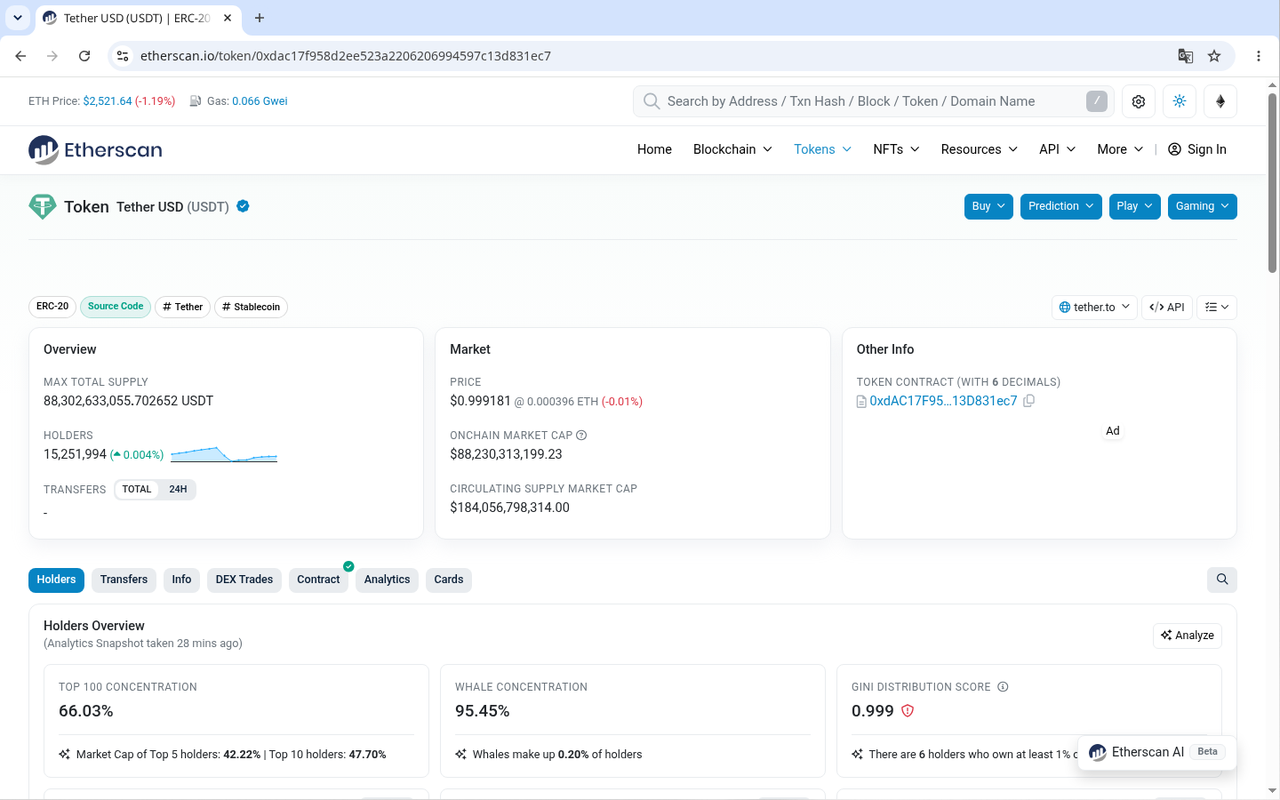Switch transfers to 24H
The width and height of the screenshot is (1280, 800).
tap(178, 490)
